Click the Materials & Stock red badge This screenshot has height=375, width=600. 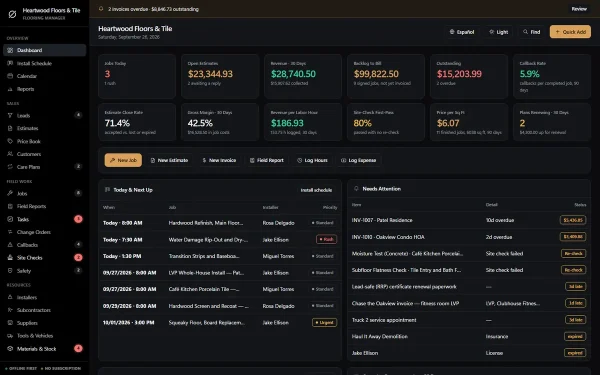click(x=78, y=348)
